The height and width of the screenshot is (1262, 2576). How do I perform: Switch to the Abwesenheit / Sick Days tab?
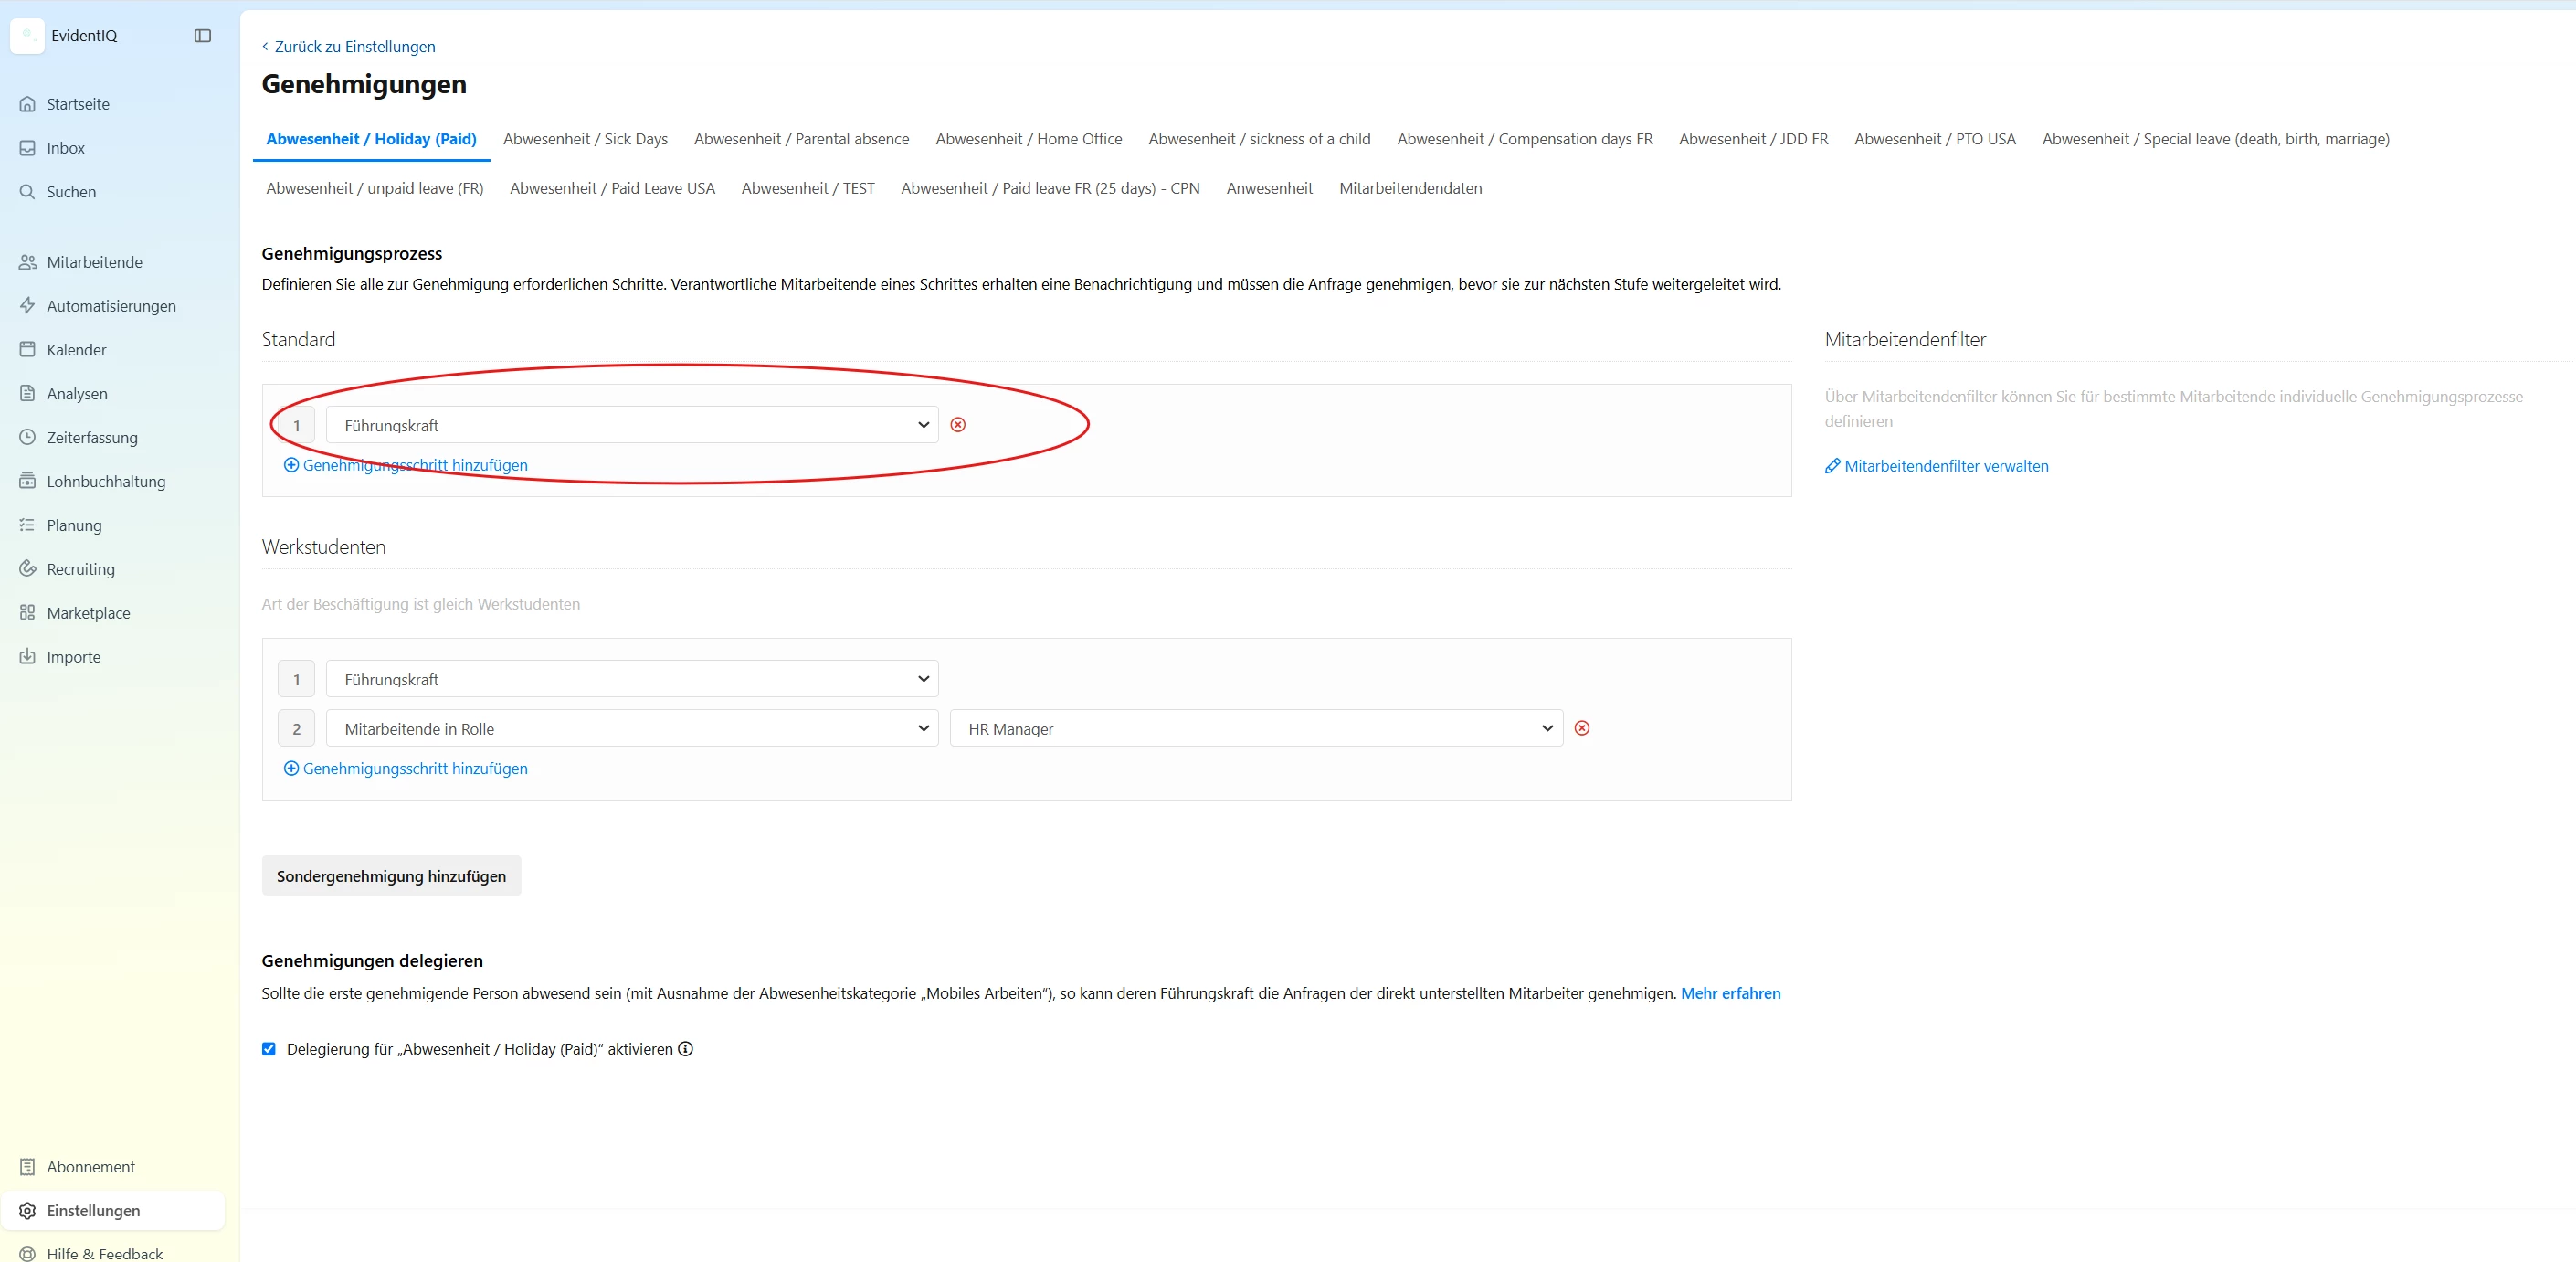585,139
